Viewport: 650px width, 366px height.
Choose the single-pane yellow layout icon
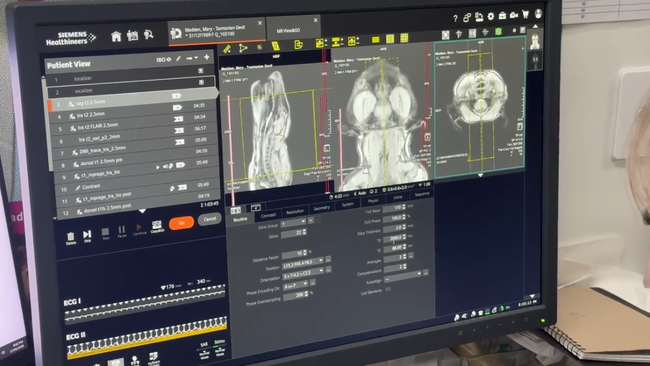(x=376, y=40)
